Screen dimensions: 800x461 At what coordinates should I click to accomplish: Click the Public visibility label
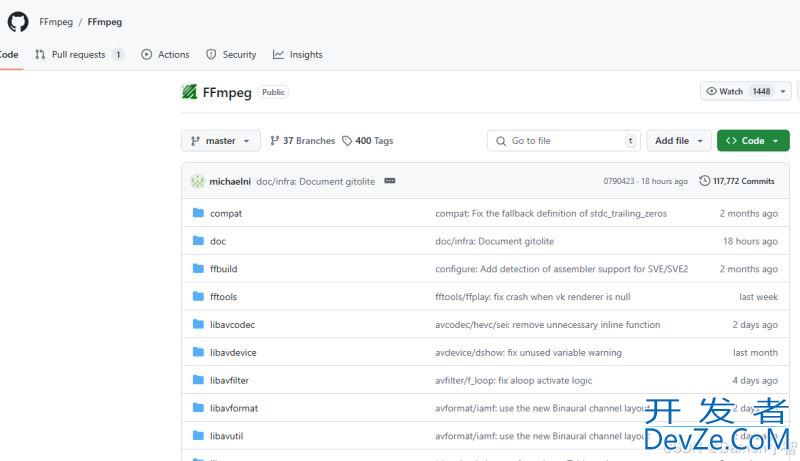[x=273, y=92]
